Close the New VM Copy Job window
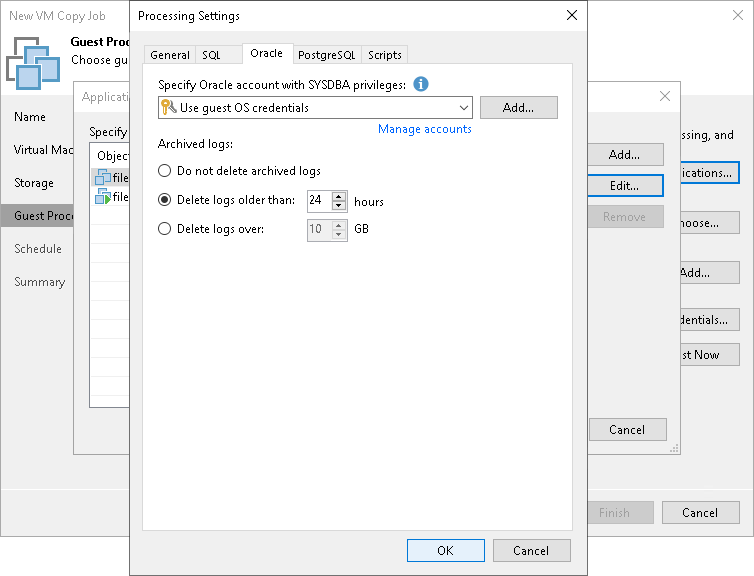Viewport: 754px width, 576px height. tap(738, 15)
